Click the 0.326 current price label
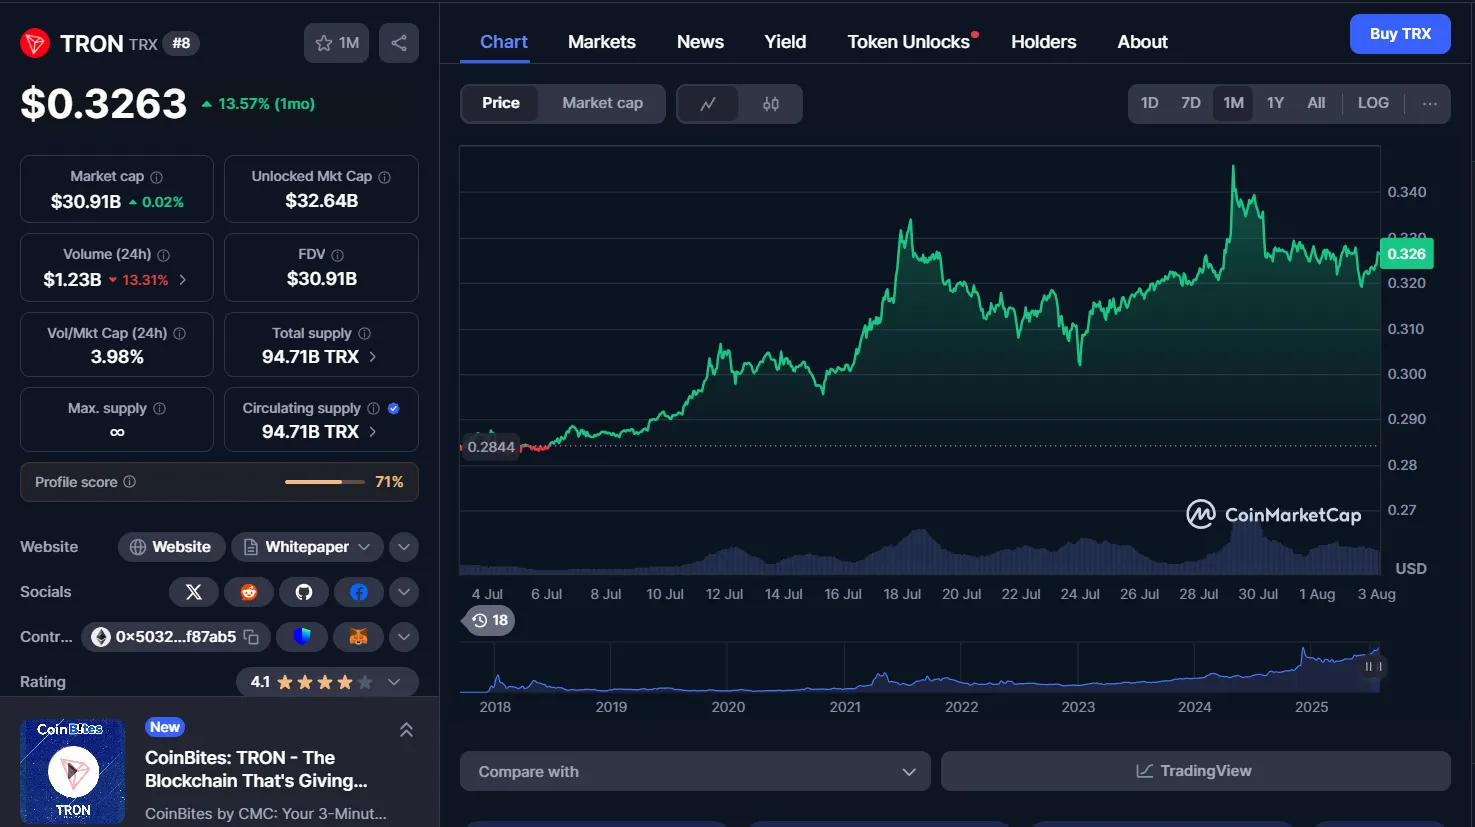 [x=1406, y=254]
